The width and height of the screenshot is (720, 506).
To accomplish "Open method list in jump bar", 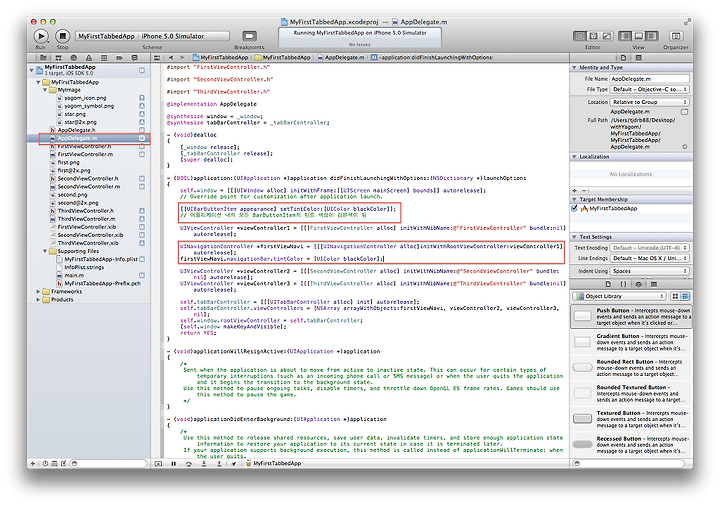I will point(432,58).
